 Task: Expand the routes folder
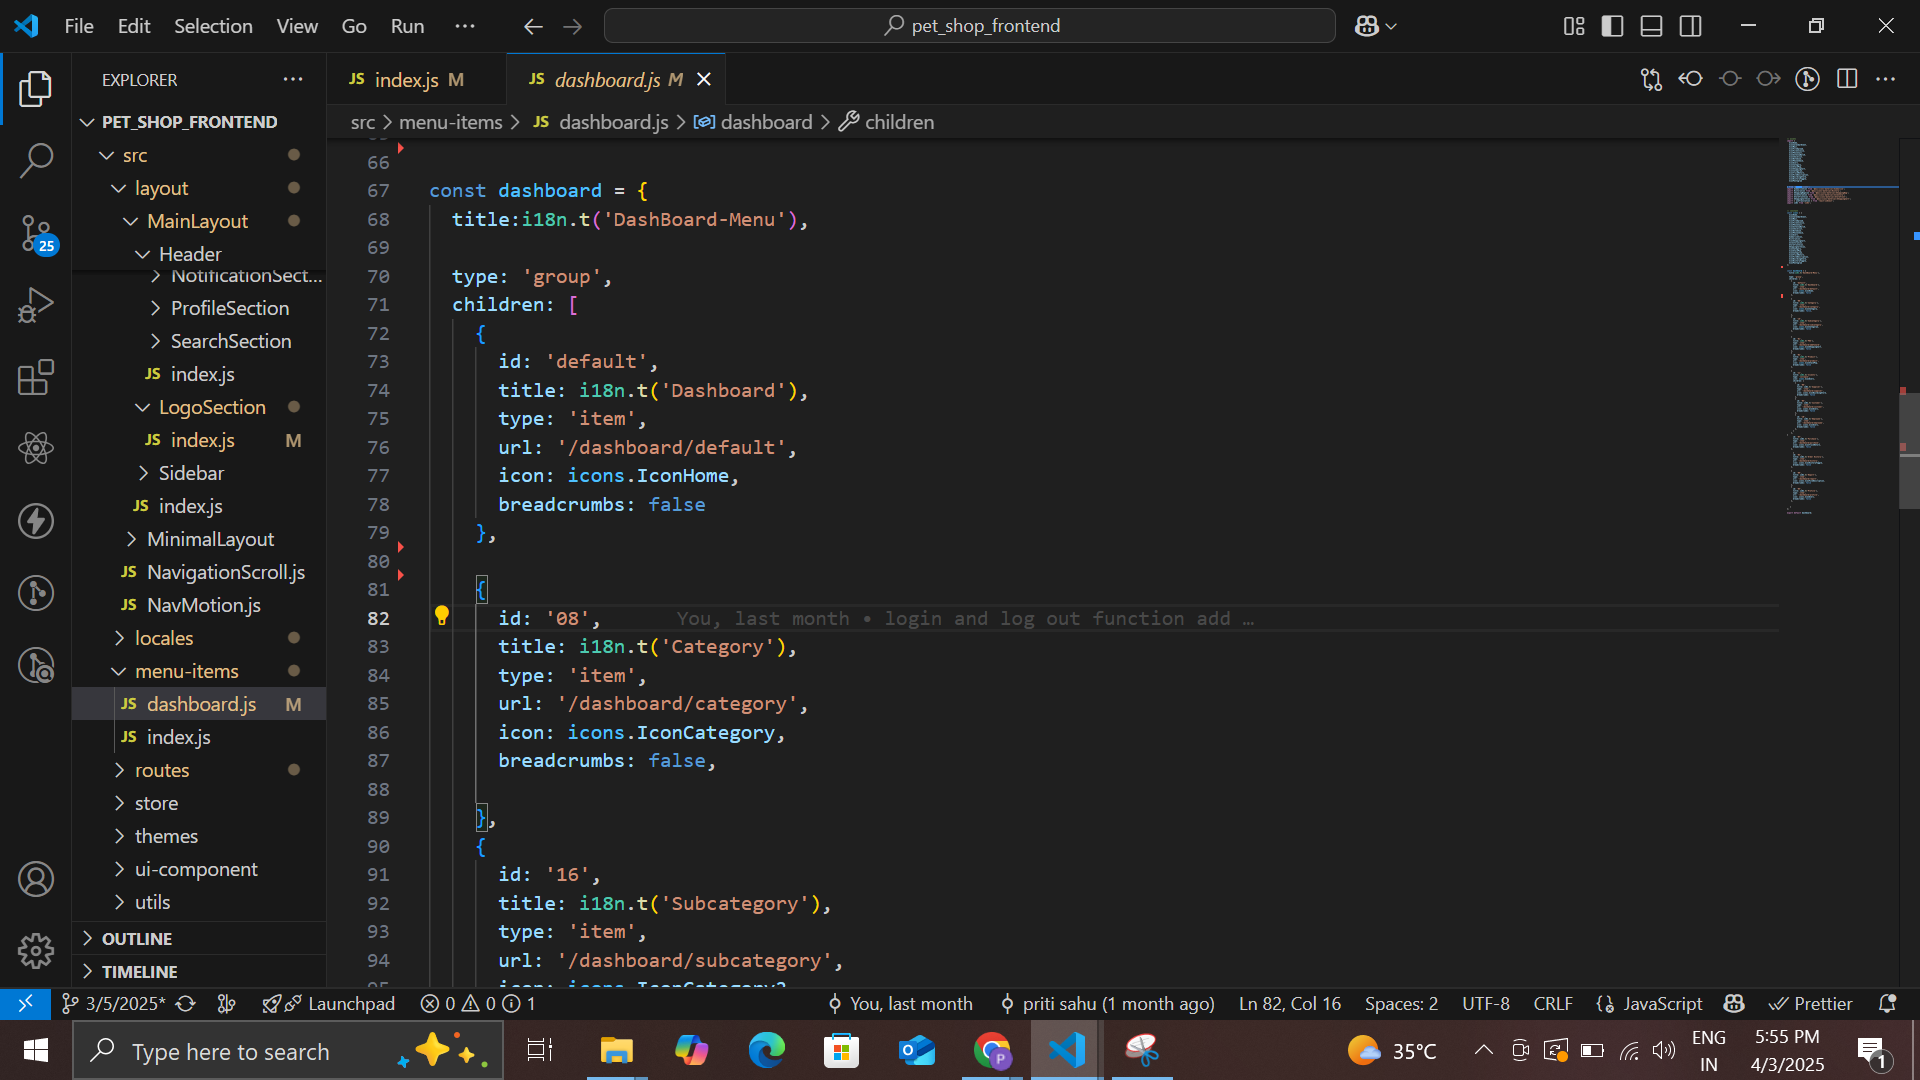(161, 770)
